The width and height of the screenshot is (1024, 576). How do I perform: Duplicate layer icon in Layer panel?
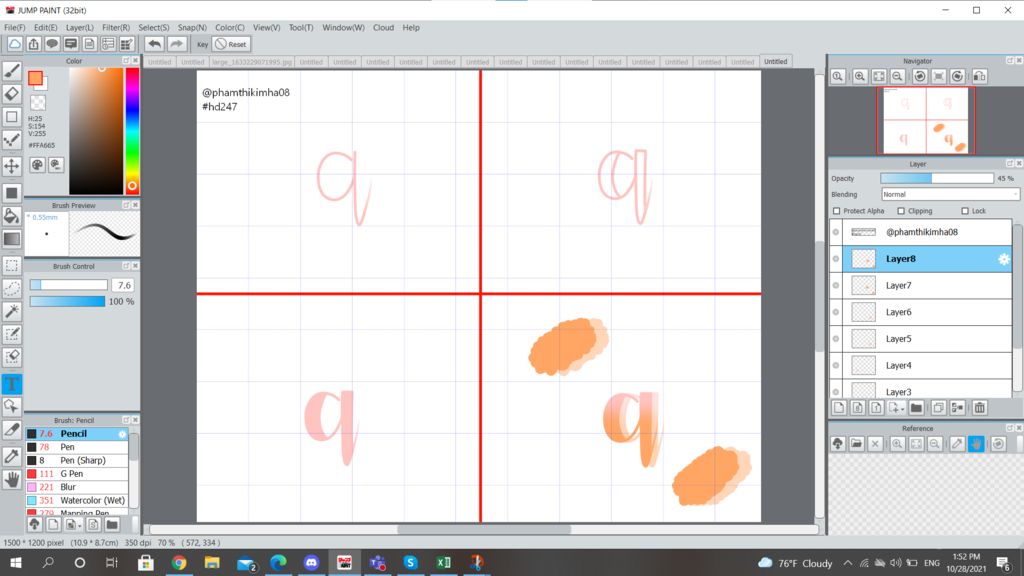[938, 408]
